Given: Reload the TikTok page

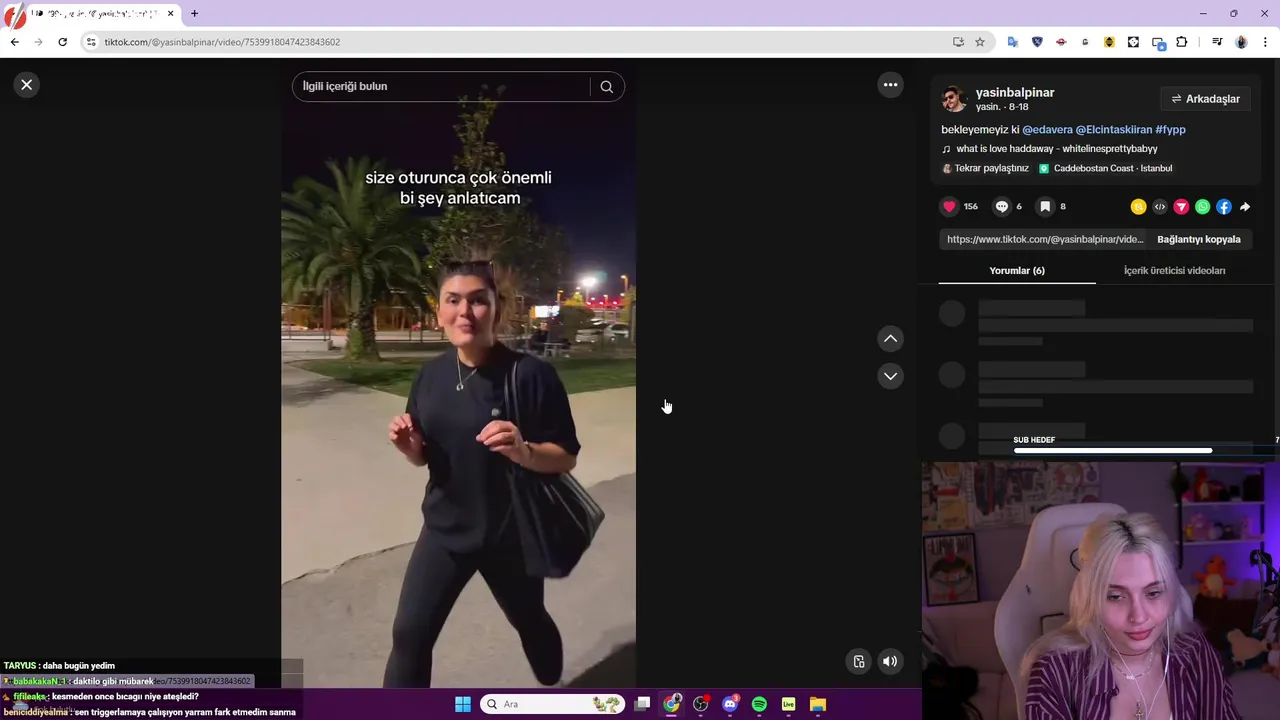Looking at the screenshot, I should [62, 42].
